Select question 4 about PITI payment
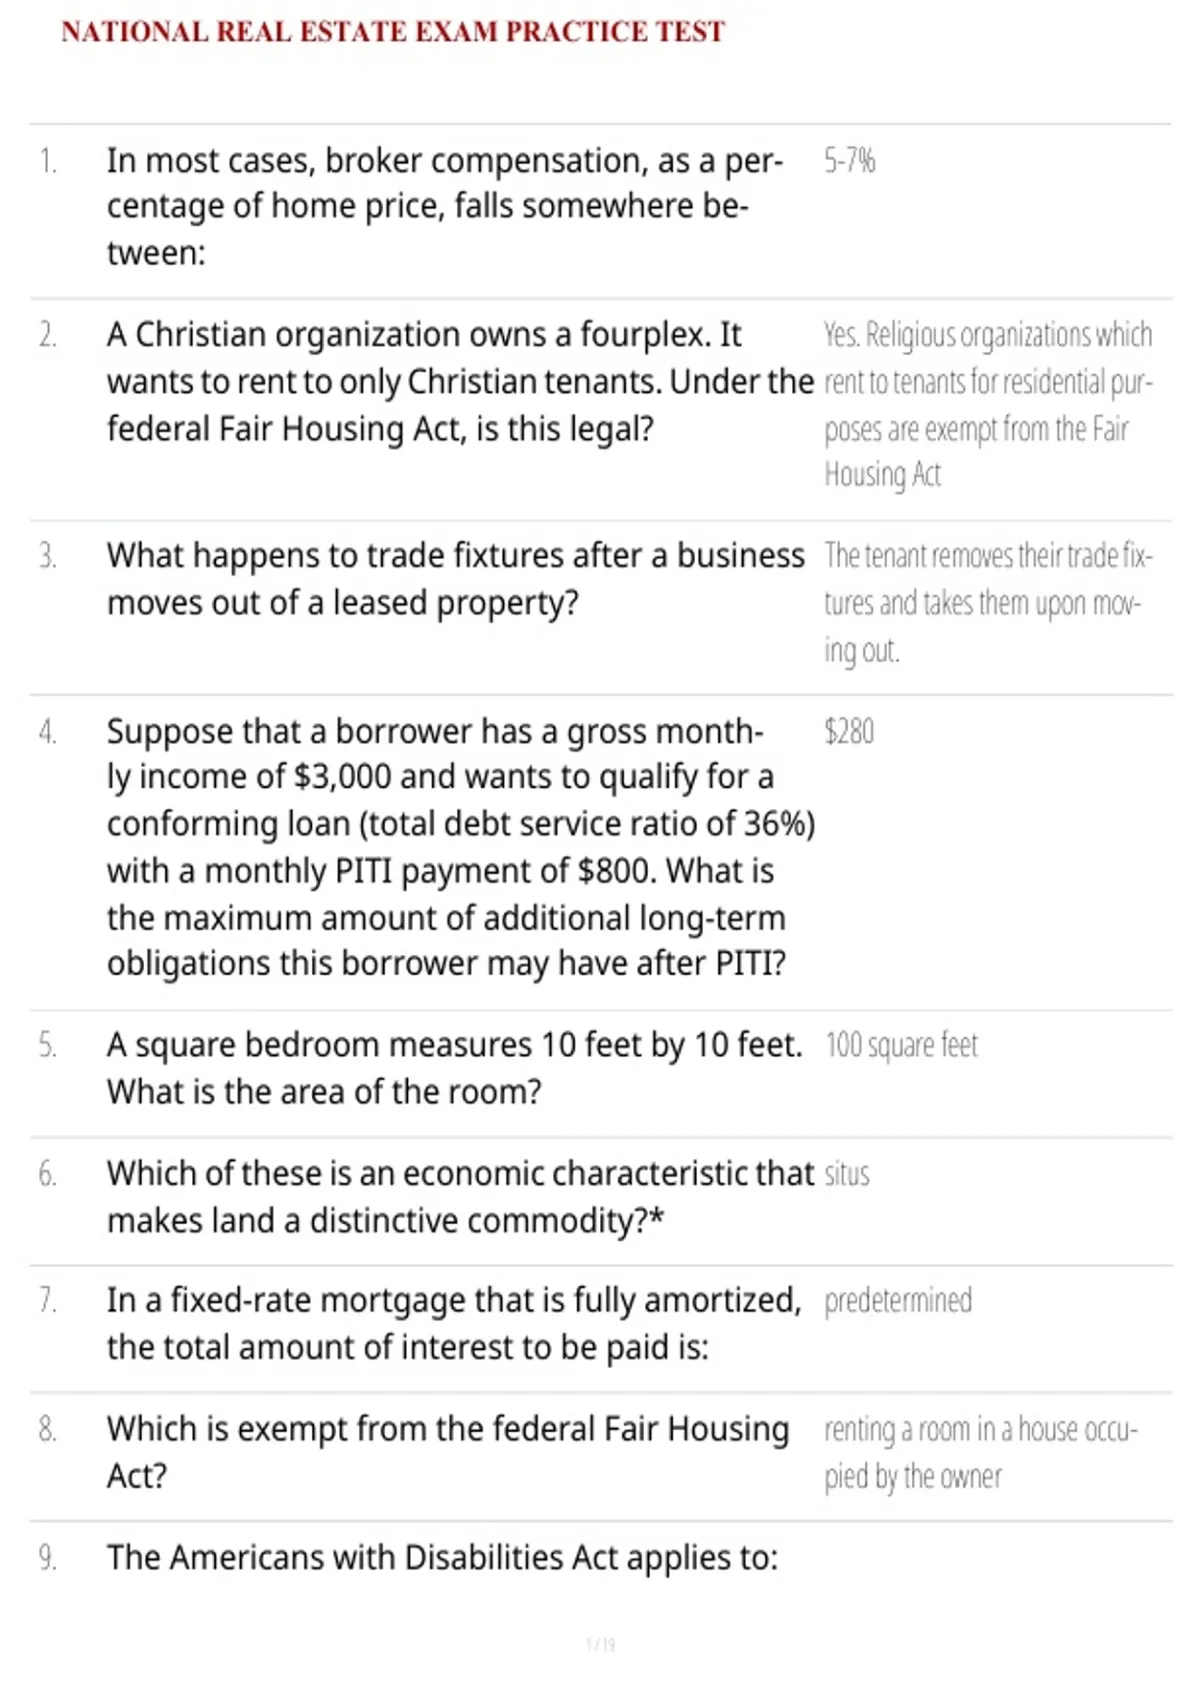The width and height of the screenshot is (1200, 1700). click(461, 847)
